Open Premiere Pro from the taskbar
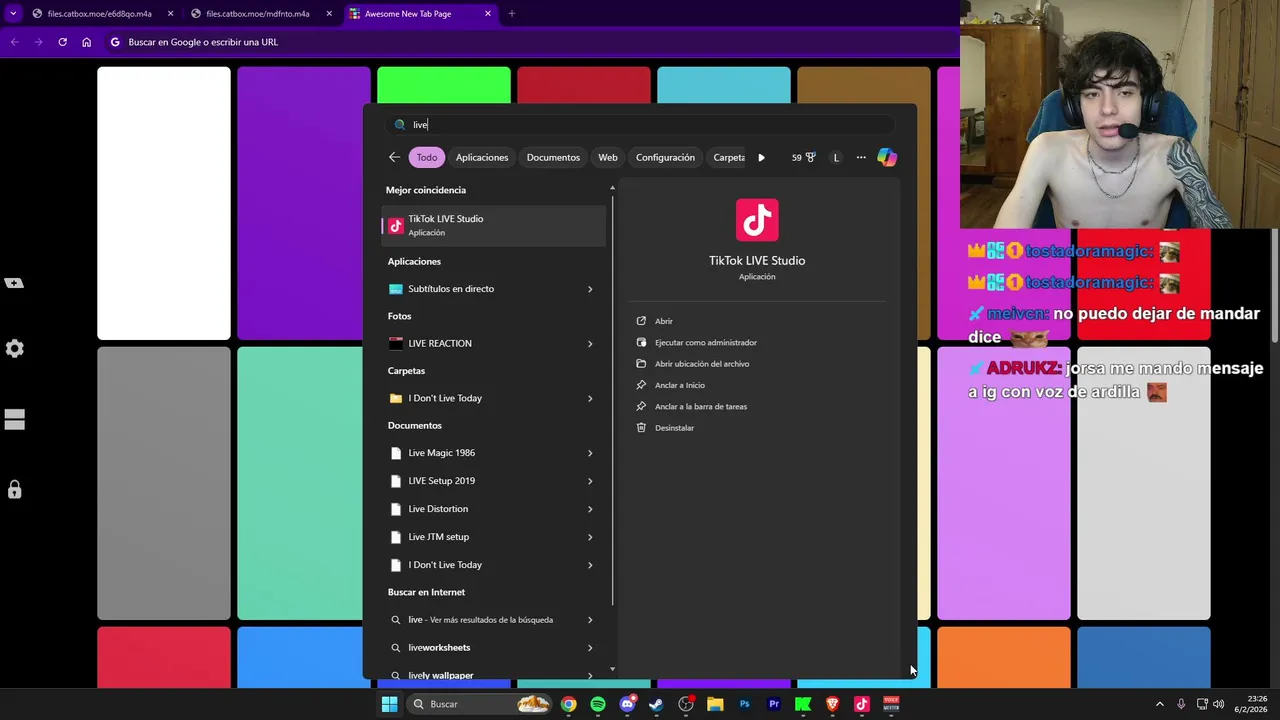Viewport: 1280px width, 720px height. [x=774, y=704]
